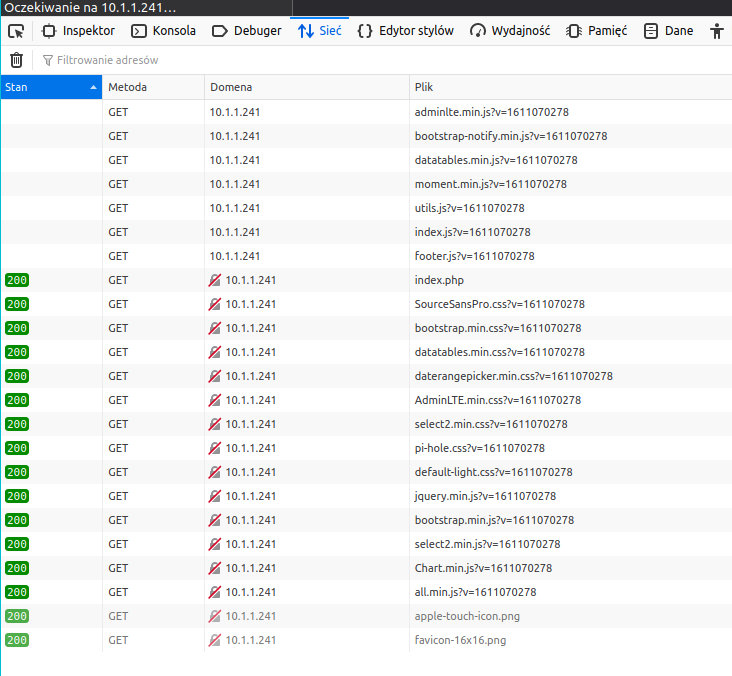Click insecure lock icon for Chart.min.js row
Image resolution: width=732 pixels, height=676 pixels.
215,568
